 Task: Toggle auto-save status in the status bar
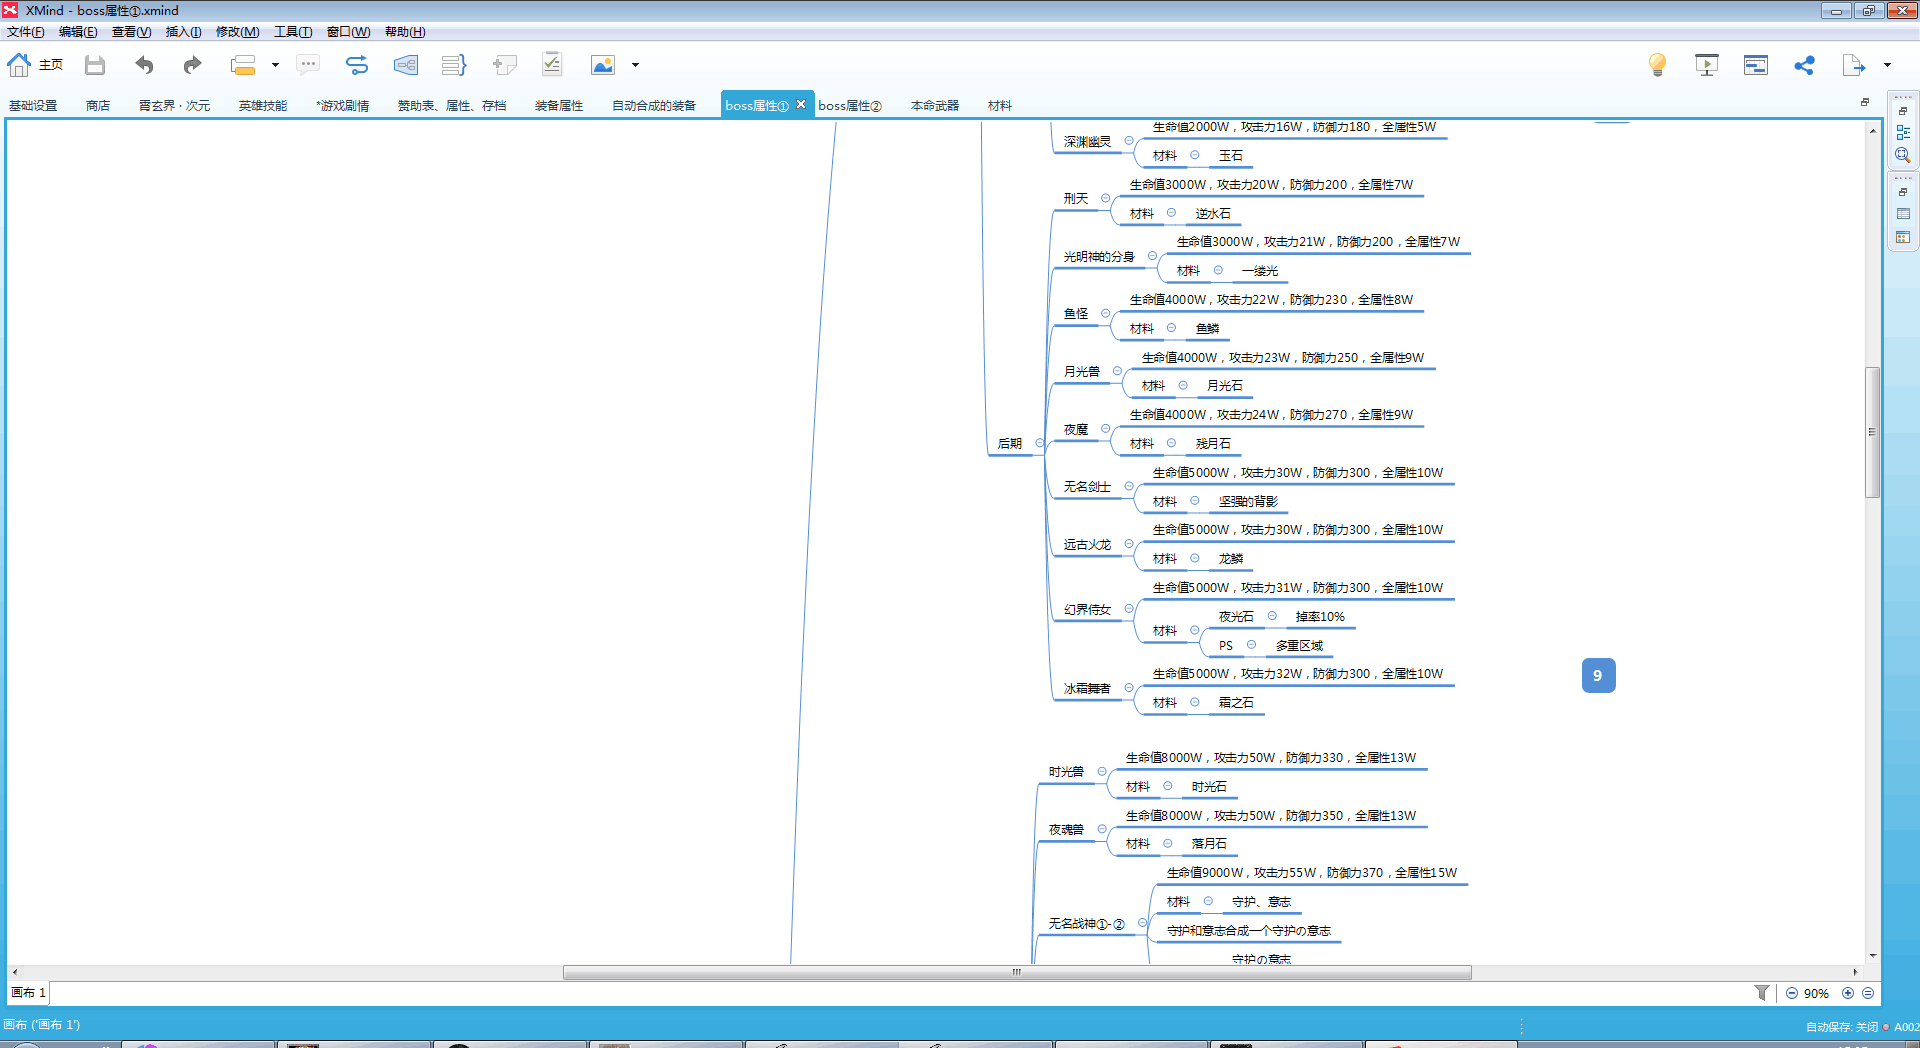coord(1841,1027)
